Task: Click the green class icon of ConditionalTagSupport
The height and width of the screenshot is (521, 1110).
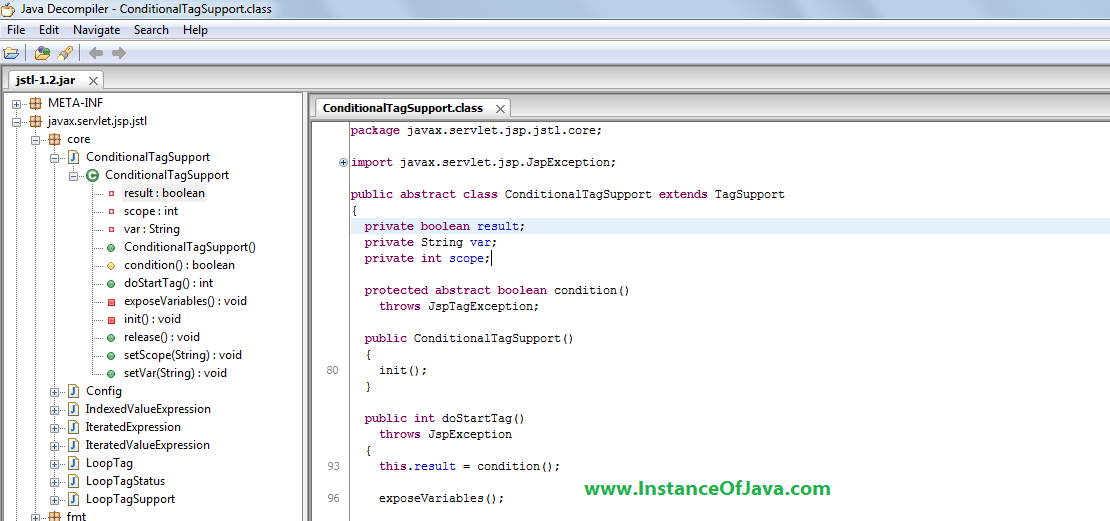Action: [x=92, y=176]
